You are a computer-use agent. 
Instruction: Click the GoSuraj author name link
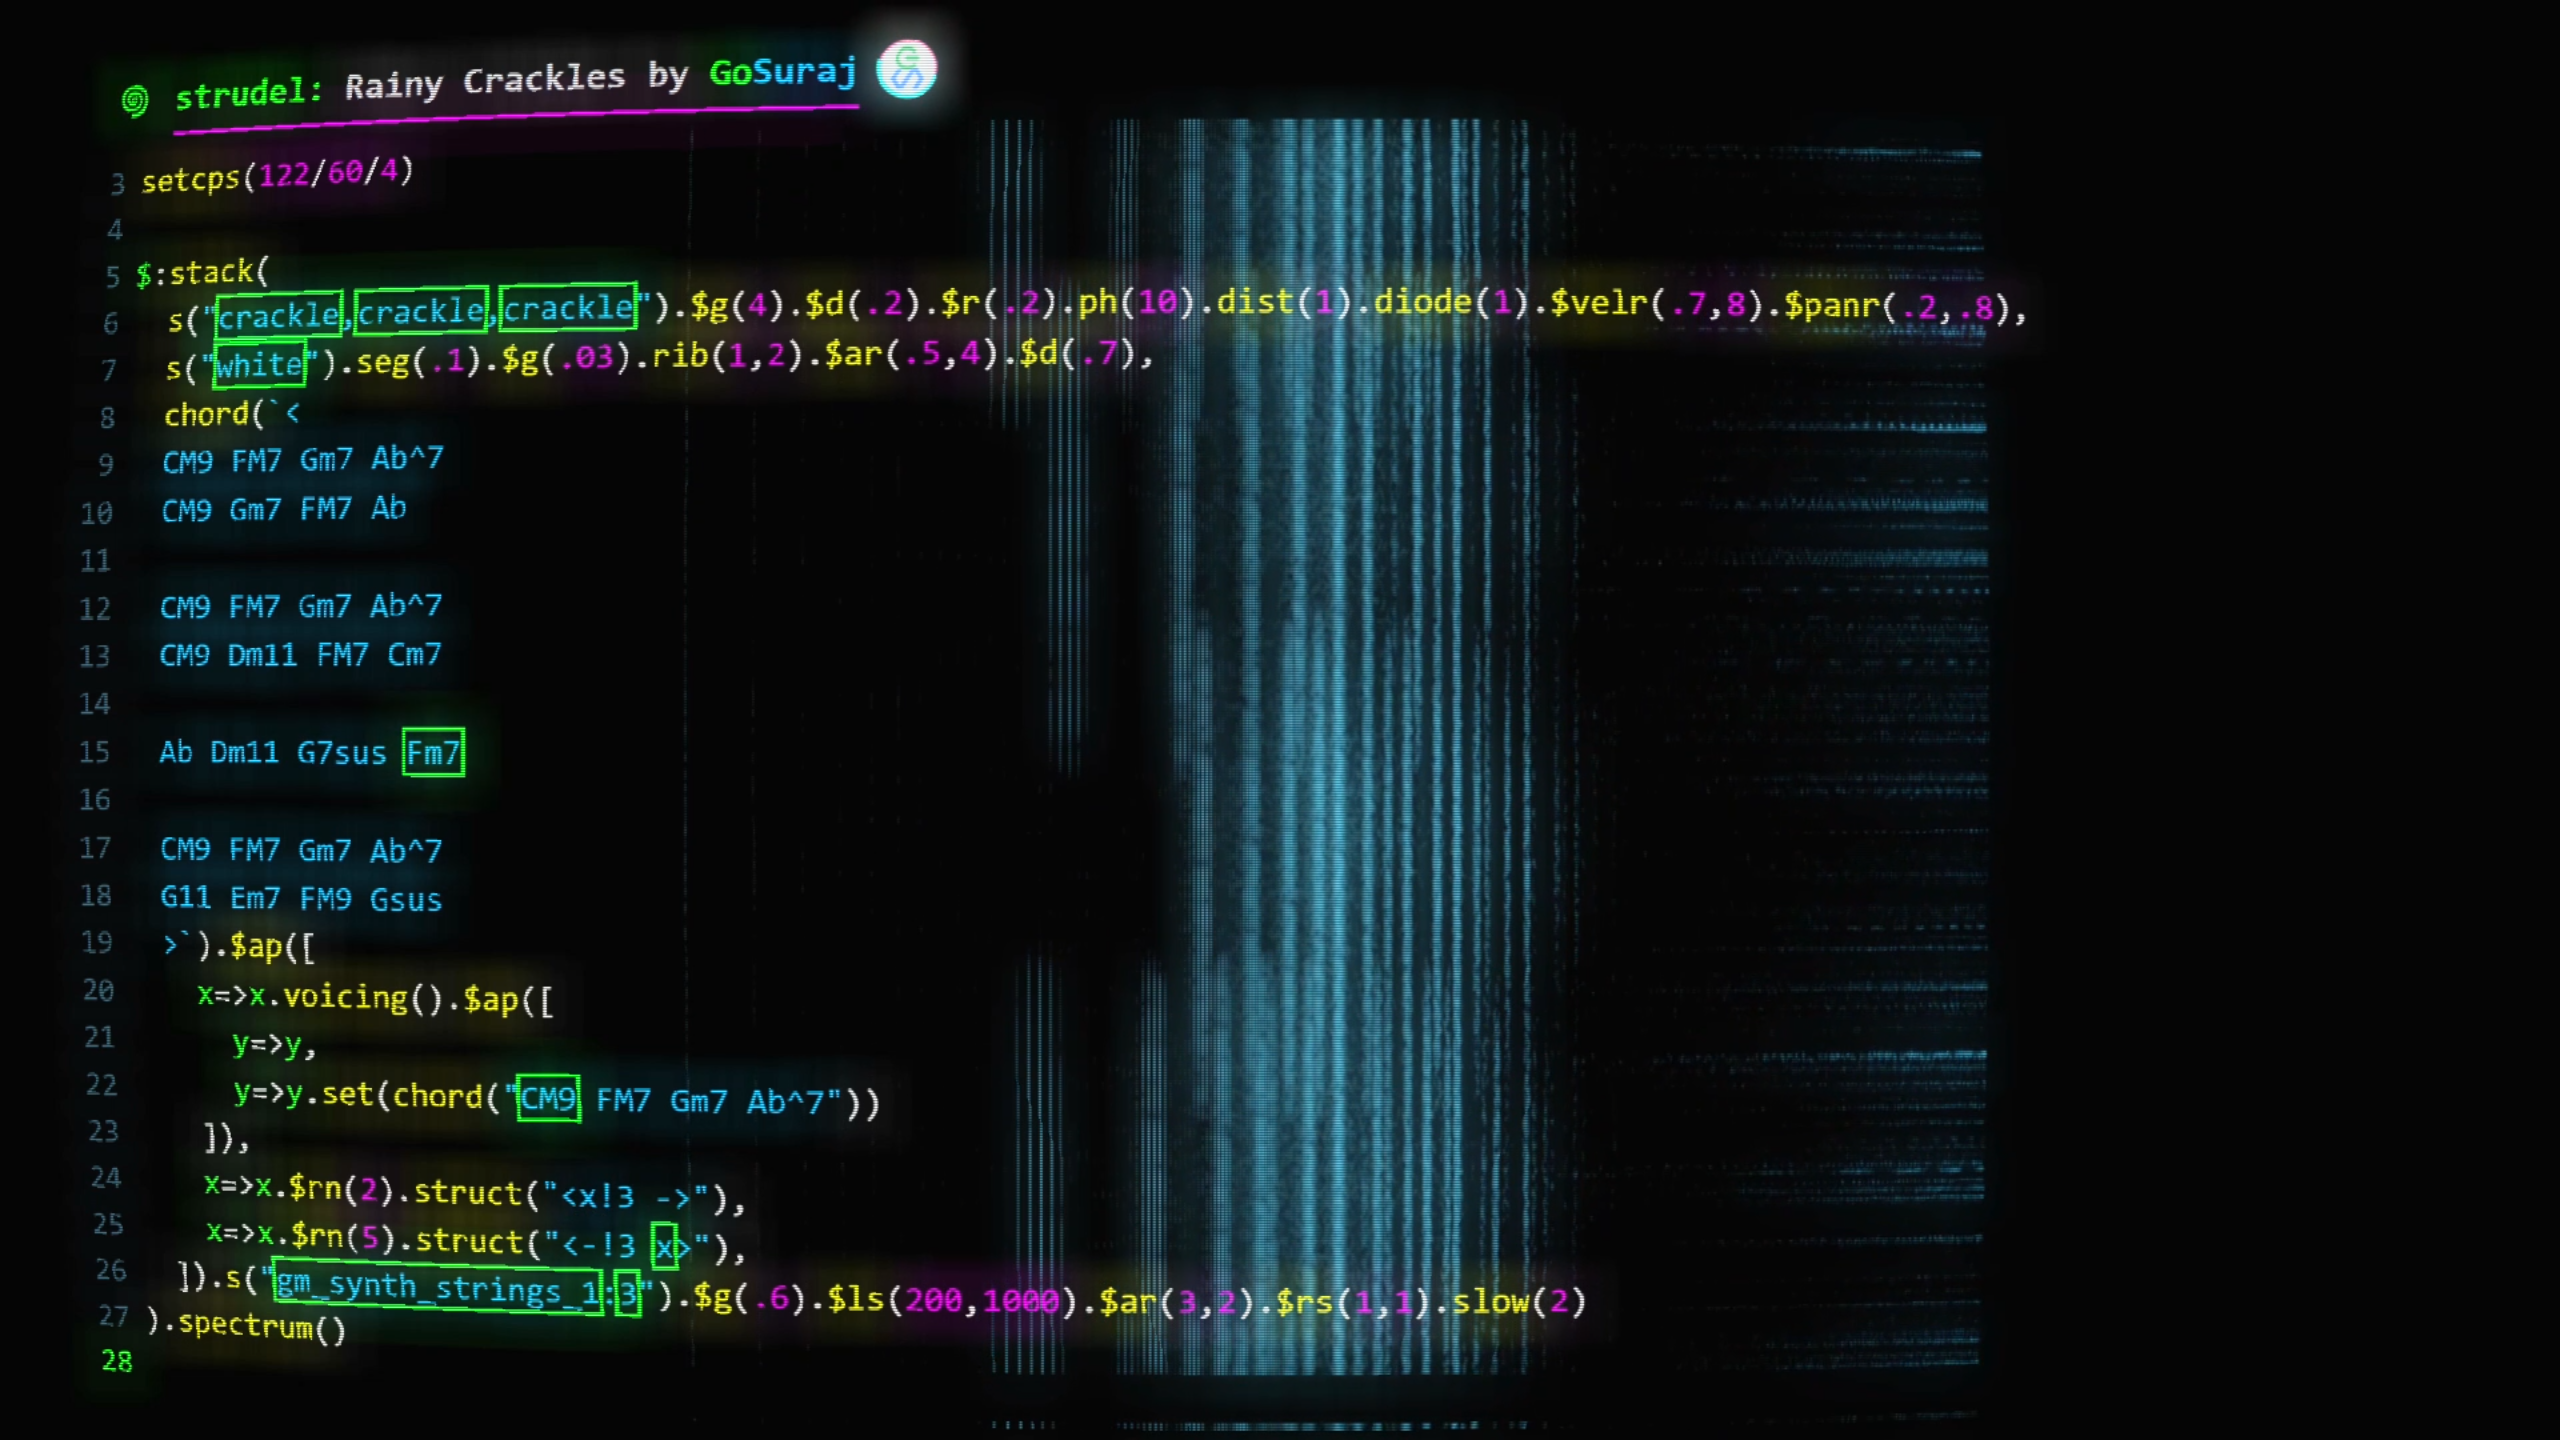point(782,72)
